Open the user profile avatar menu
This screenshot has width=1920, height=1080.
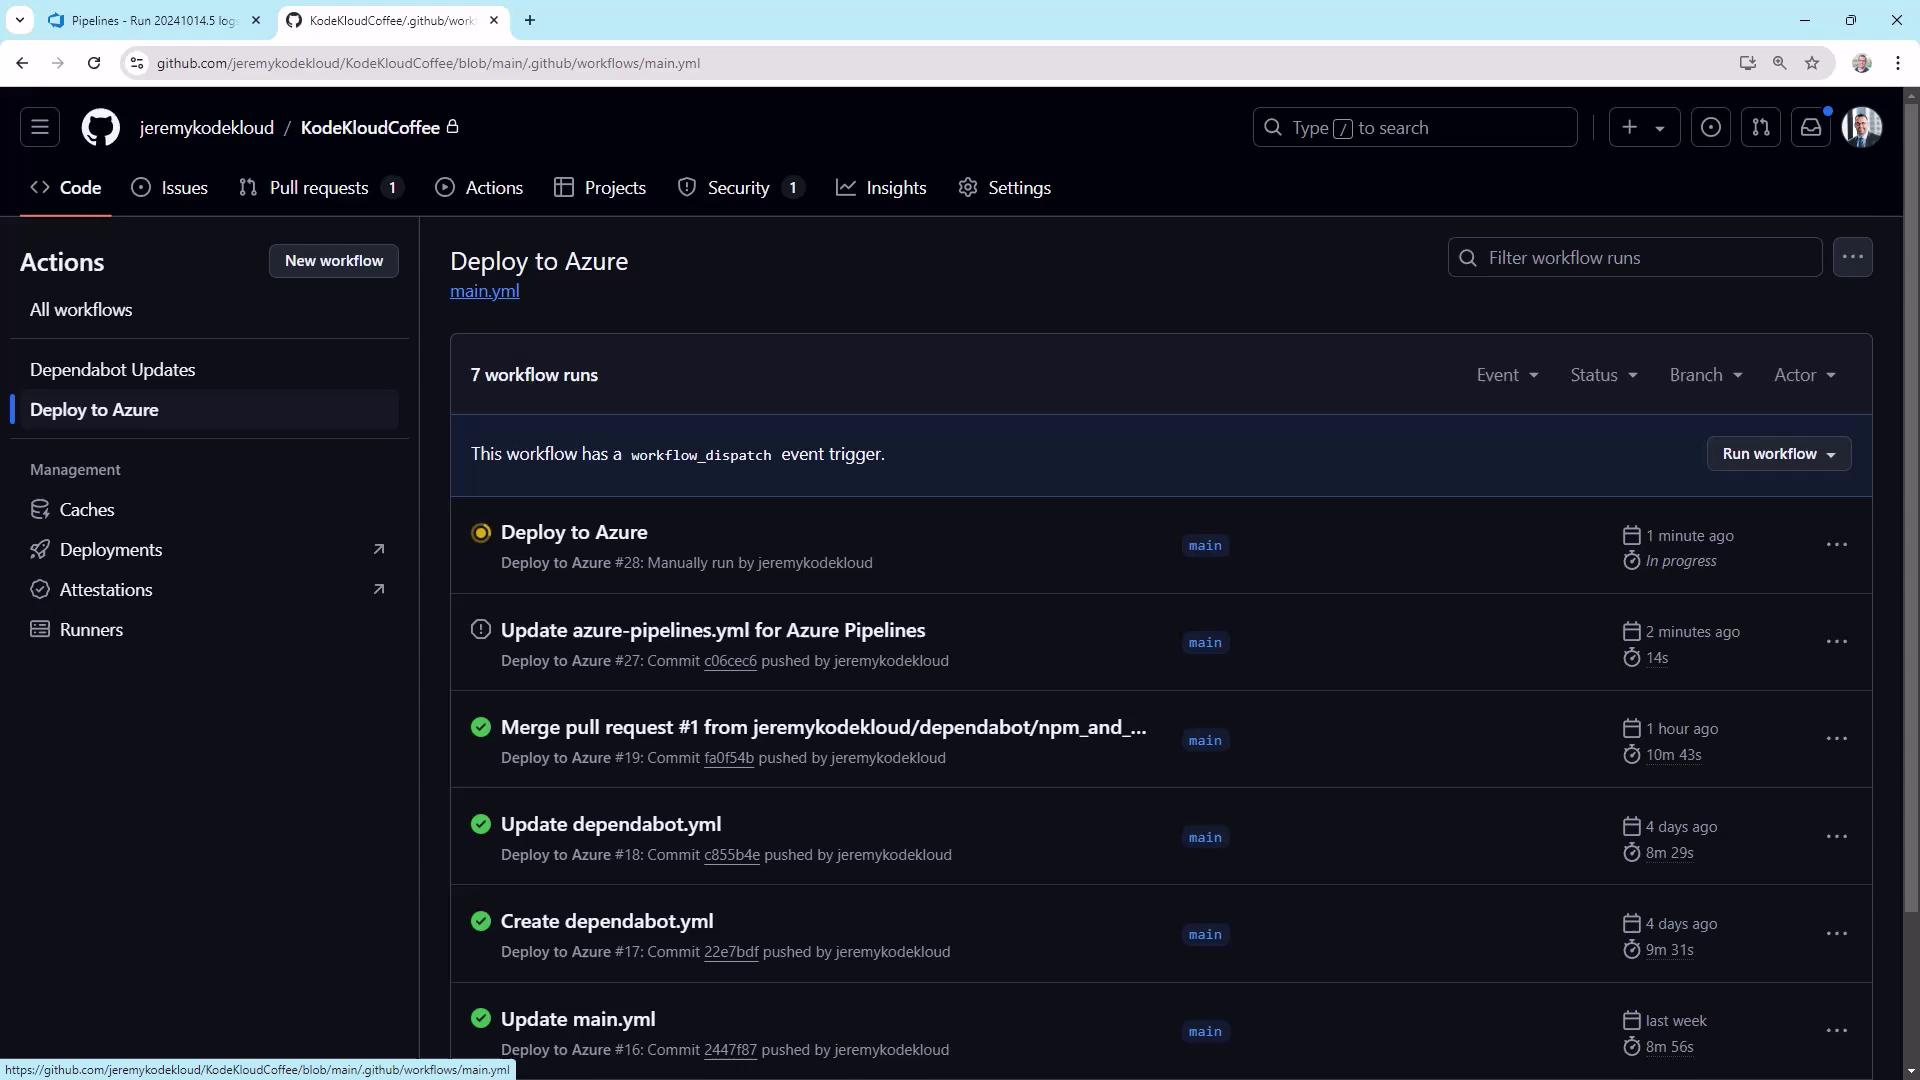point(1862,127)
